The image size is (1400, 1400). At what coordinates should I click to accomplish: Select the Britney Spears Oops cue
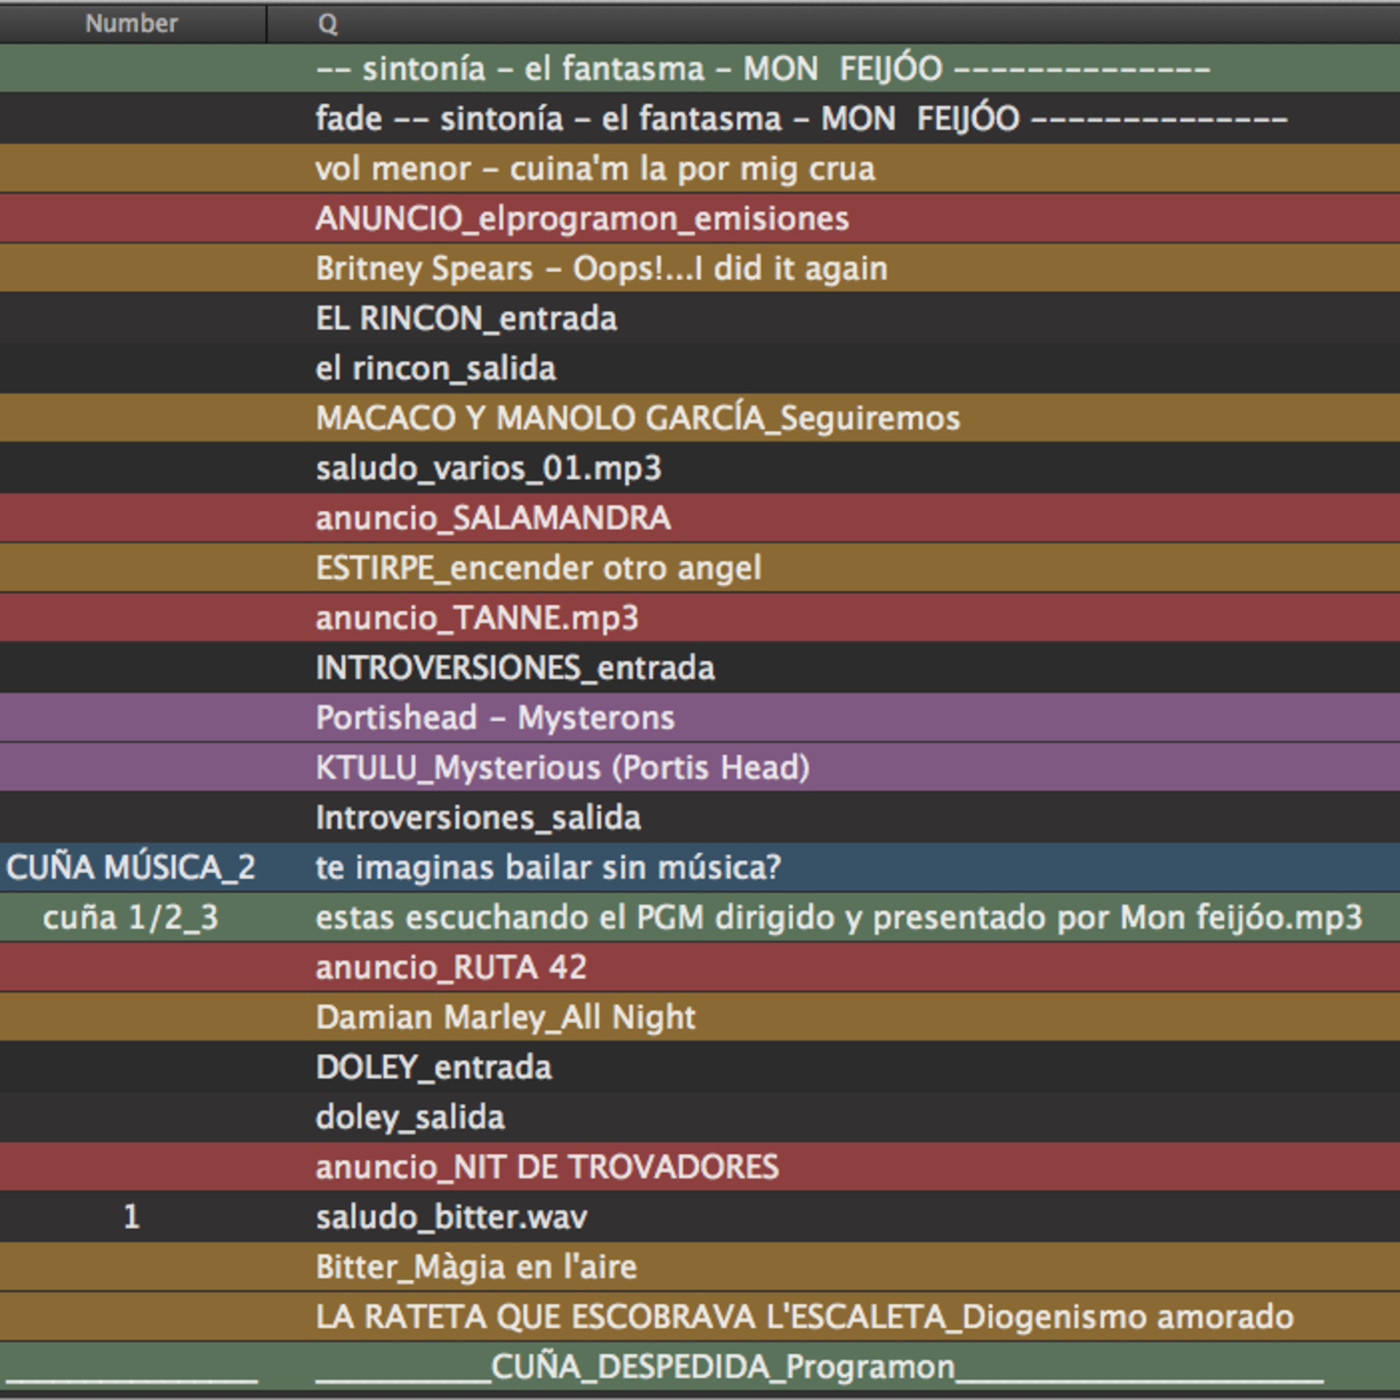[x=601, y=268]
